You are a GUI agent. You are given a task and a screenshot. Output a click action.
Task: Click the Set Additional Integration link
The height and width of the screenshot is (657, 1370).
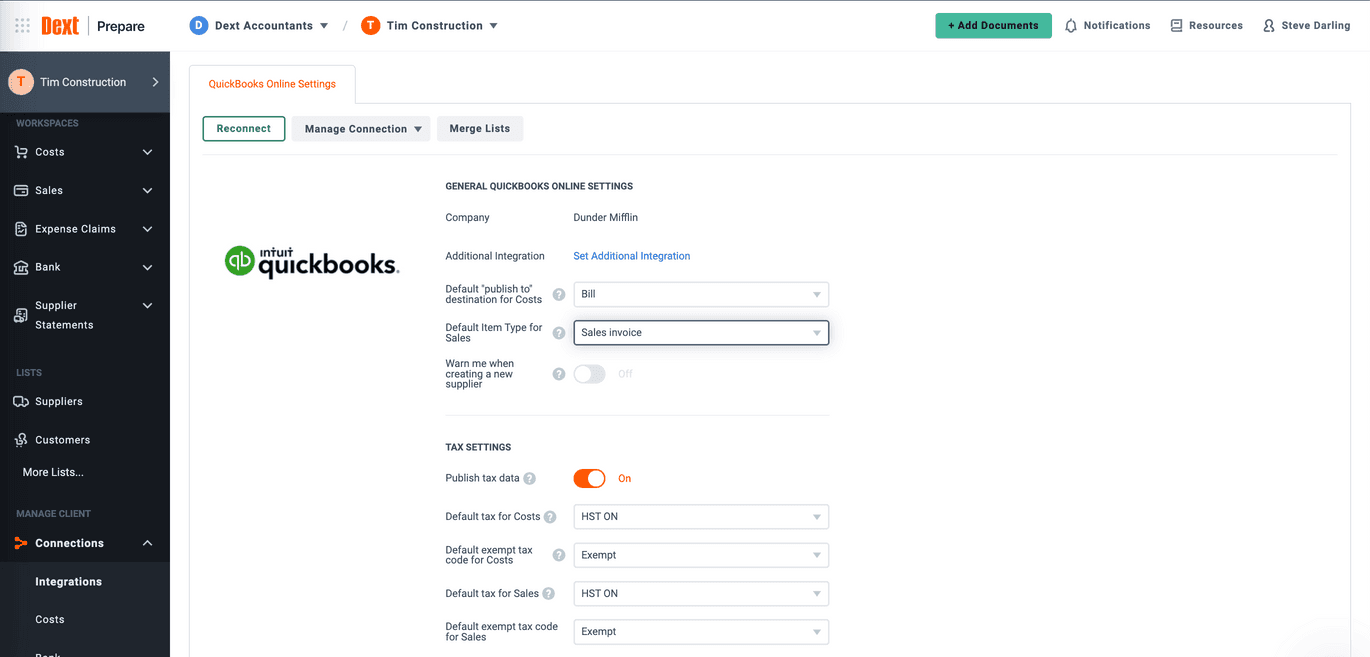(632, 256)
